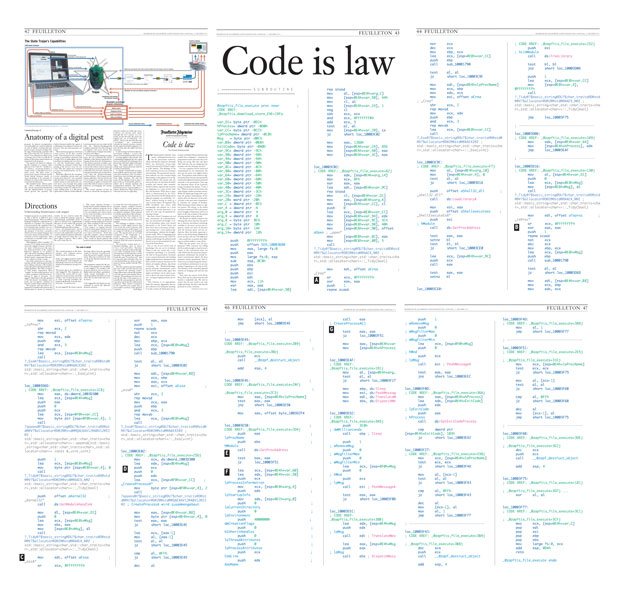This screenshot has width=630, height=591.
Task: Click the black marker labeled G
Action: click(331, 328)
